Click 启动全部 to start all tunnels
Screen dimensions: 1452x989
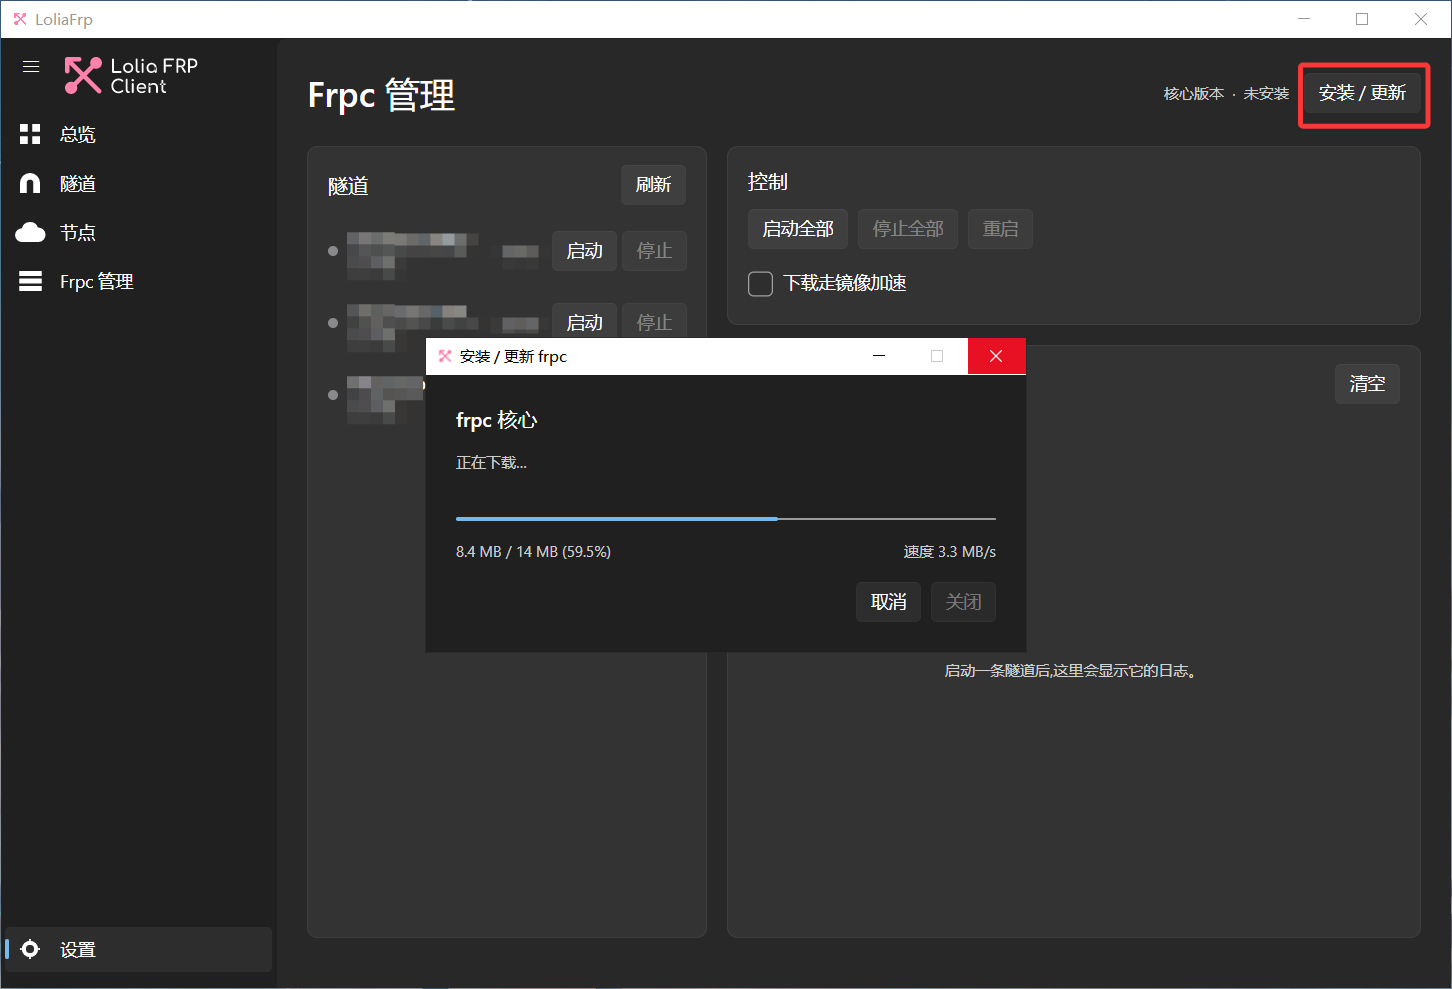pos(798,229)
